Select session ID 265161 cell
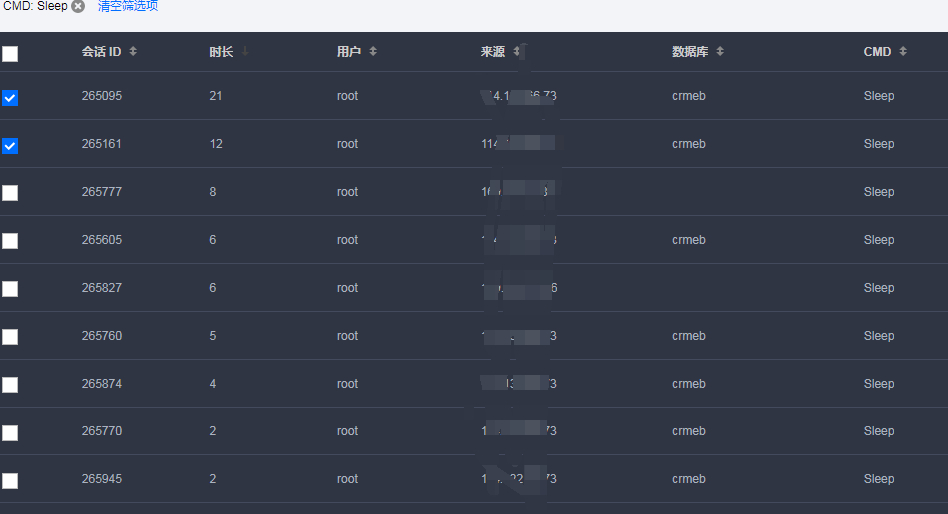948x514 pixels. click(102, 144)
